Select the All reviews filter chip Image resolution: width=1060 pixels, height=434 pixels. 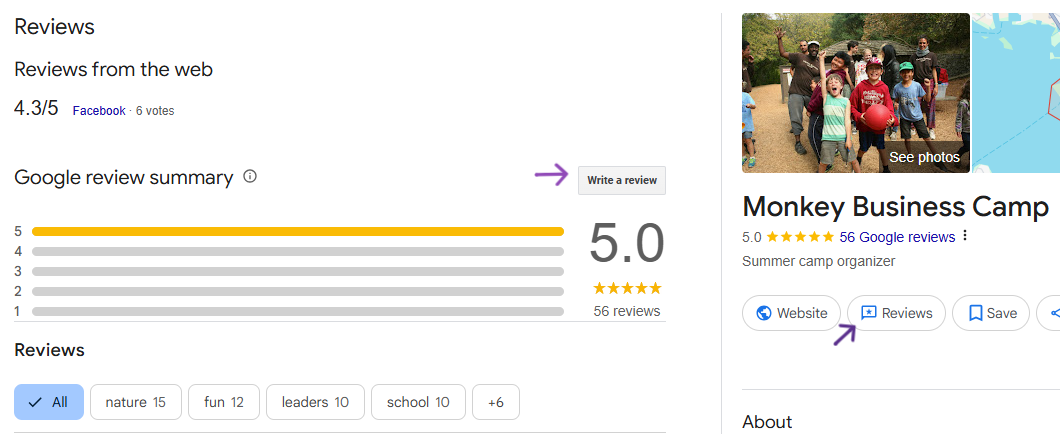click(49, 402)
